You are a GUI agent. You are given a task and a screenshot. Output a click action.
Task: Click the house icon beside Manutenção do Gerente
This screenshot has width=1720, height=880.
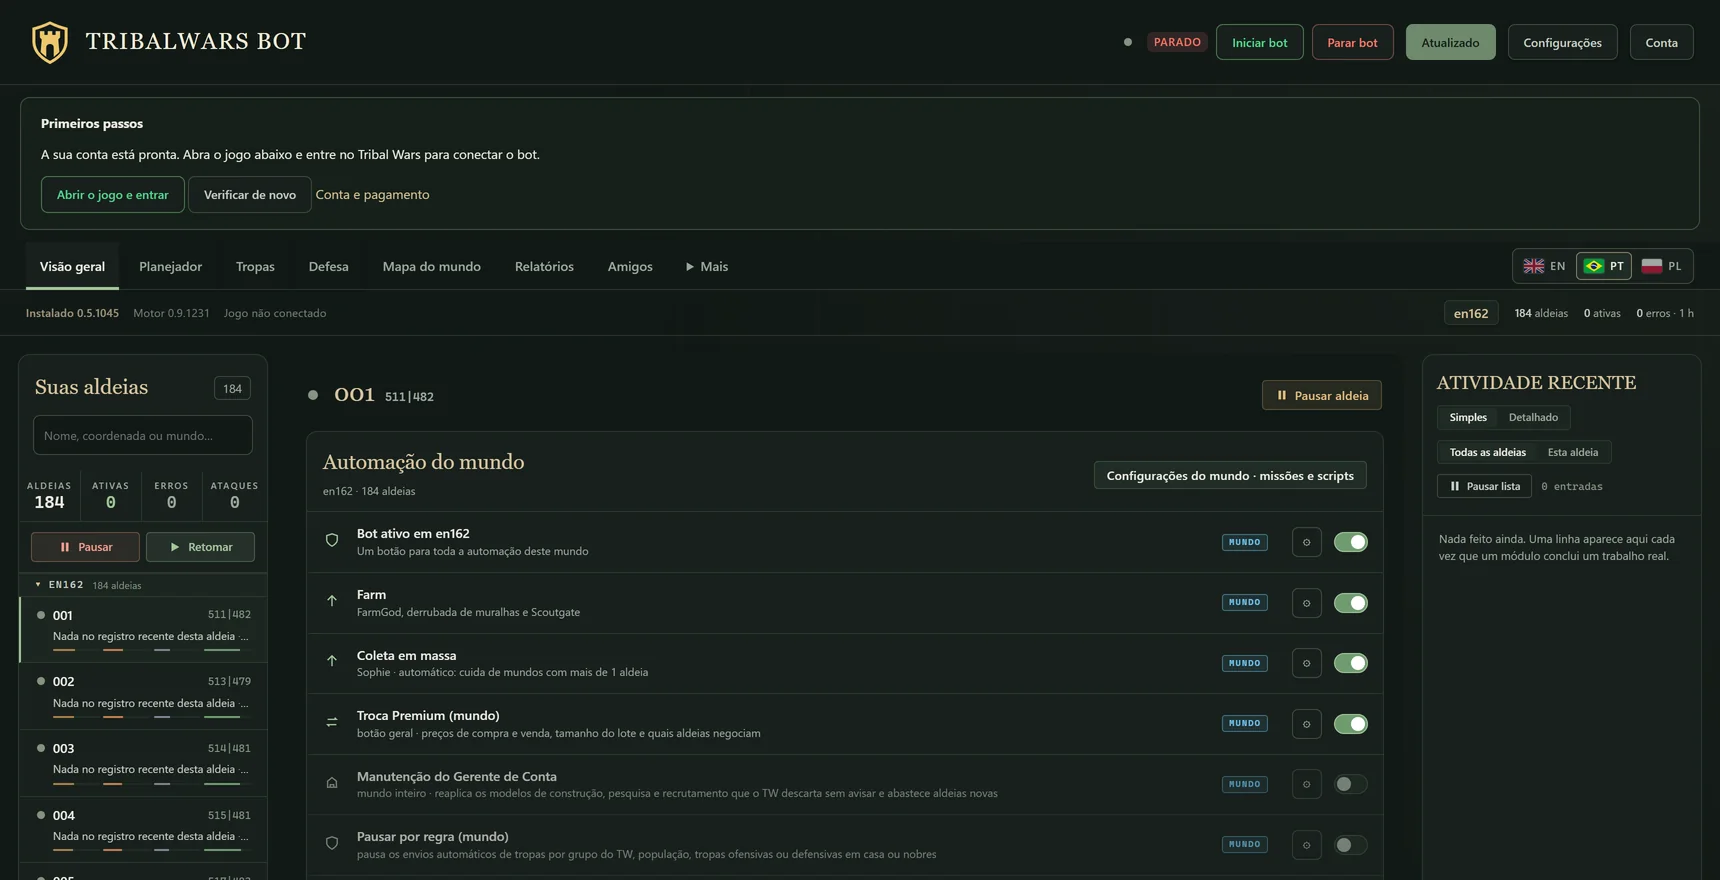(332, 783)
